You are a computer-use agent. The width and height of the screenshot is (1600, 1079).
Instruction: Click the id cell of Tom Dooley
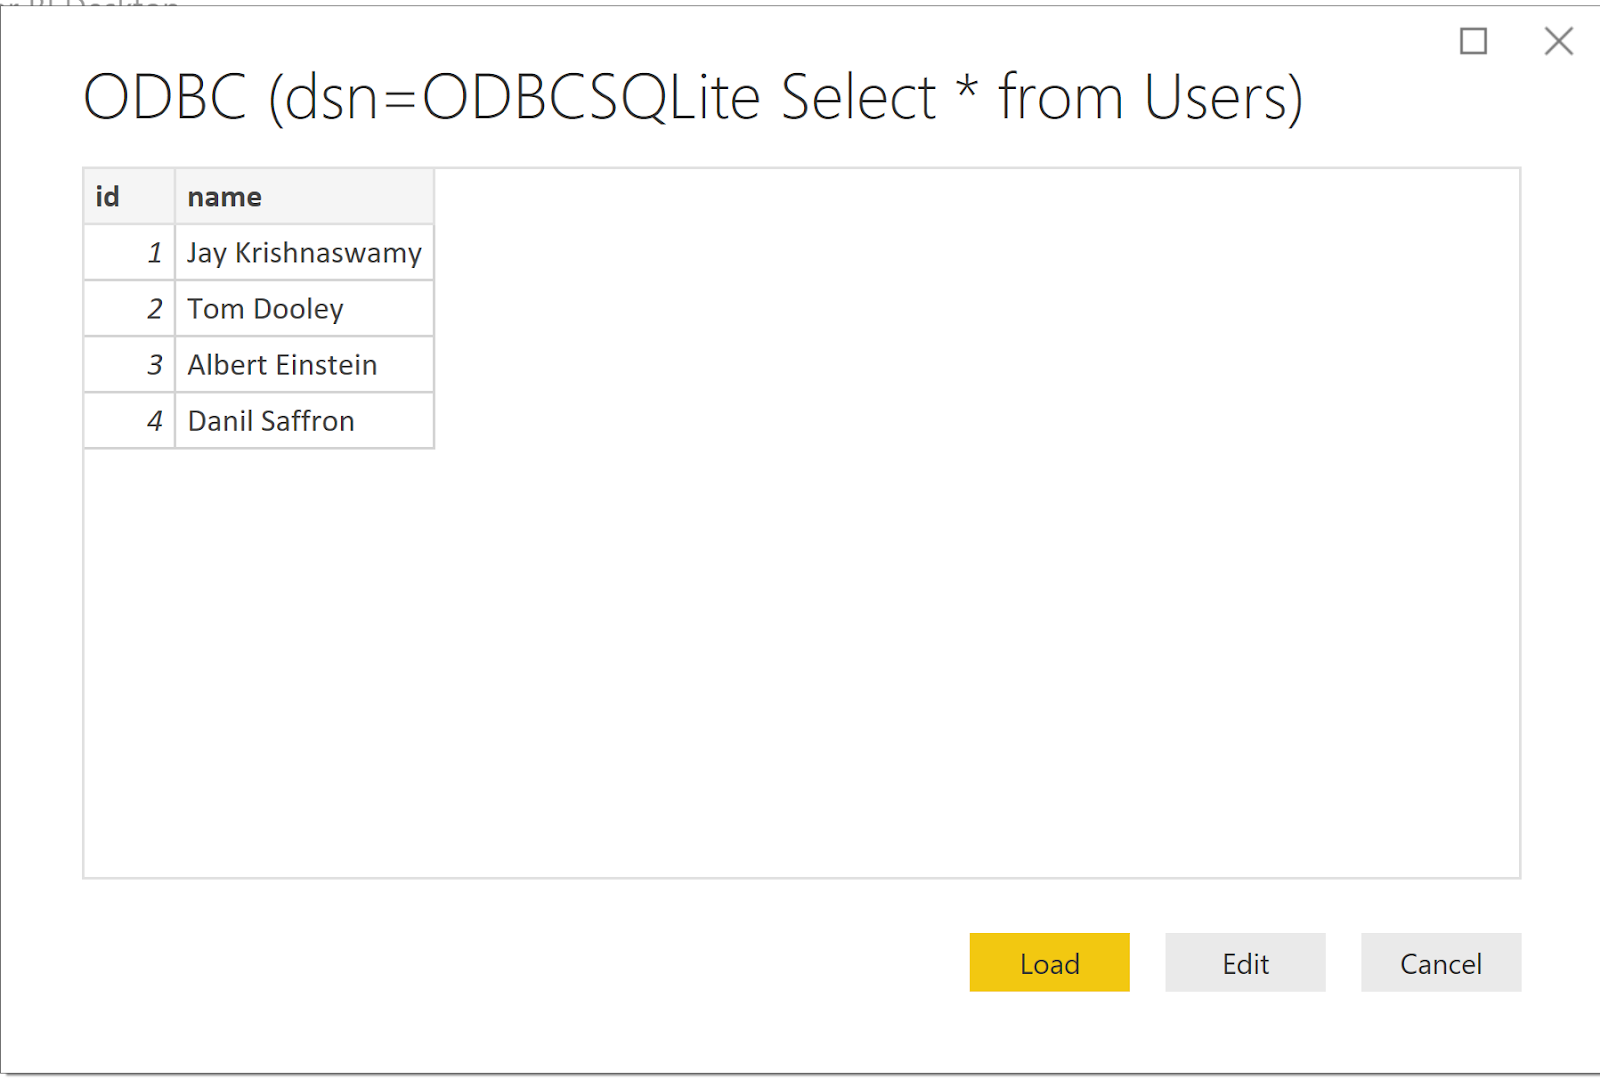click(x=128, y=308)
